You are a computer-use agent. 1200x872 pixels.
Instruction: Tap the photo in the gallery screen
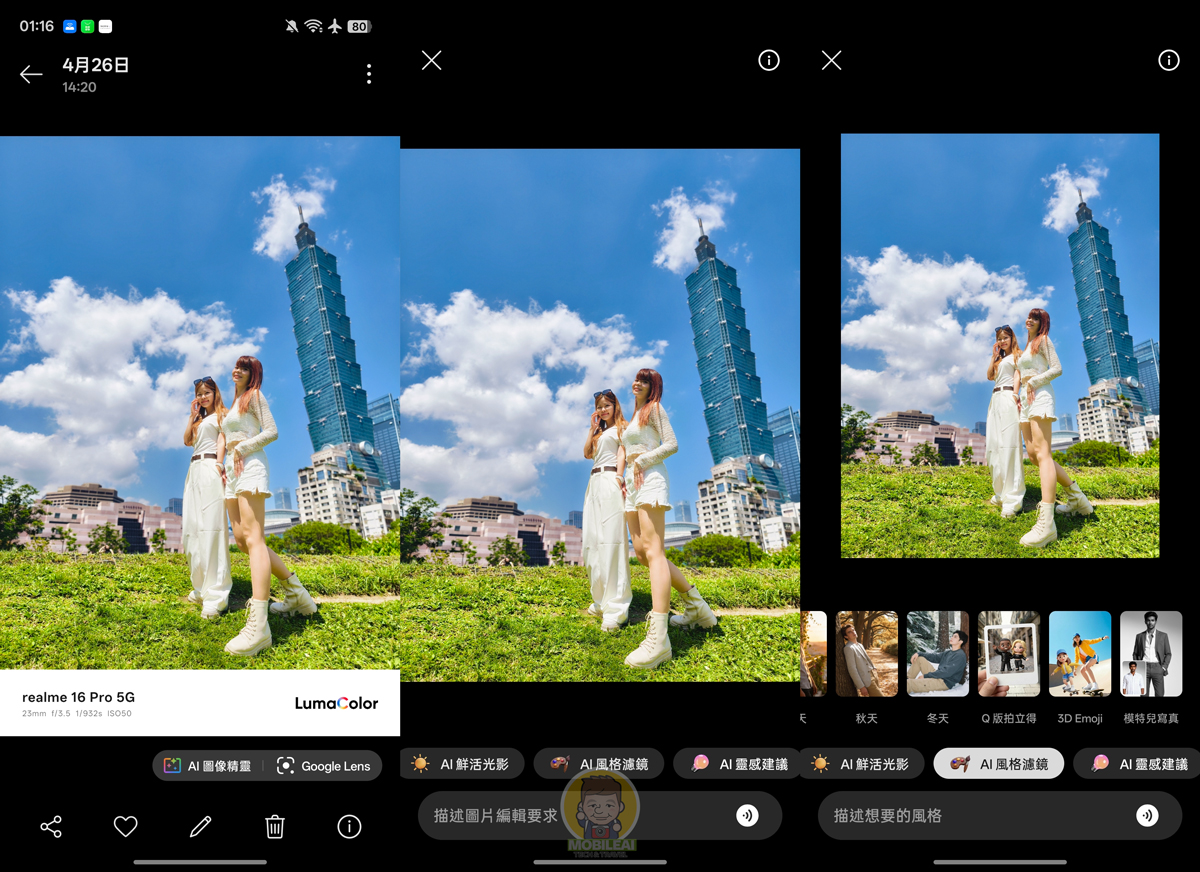click(x=200, y=403)
